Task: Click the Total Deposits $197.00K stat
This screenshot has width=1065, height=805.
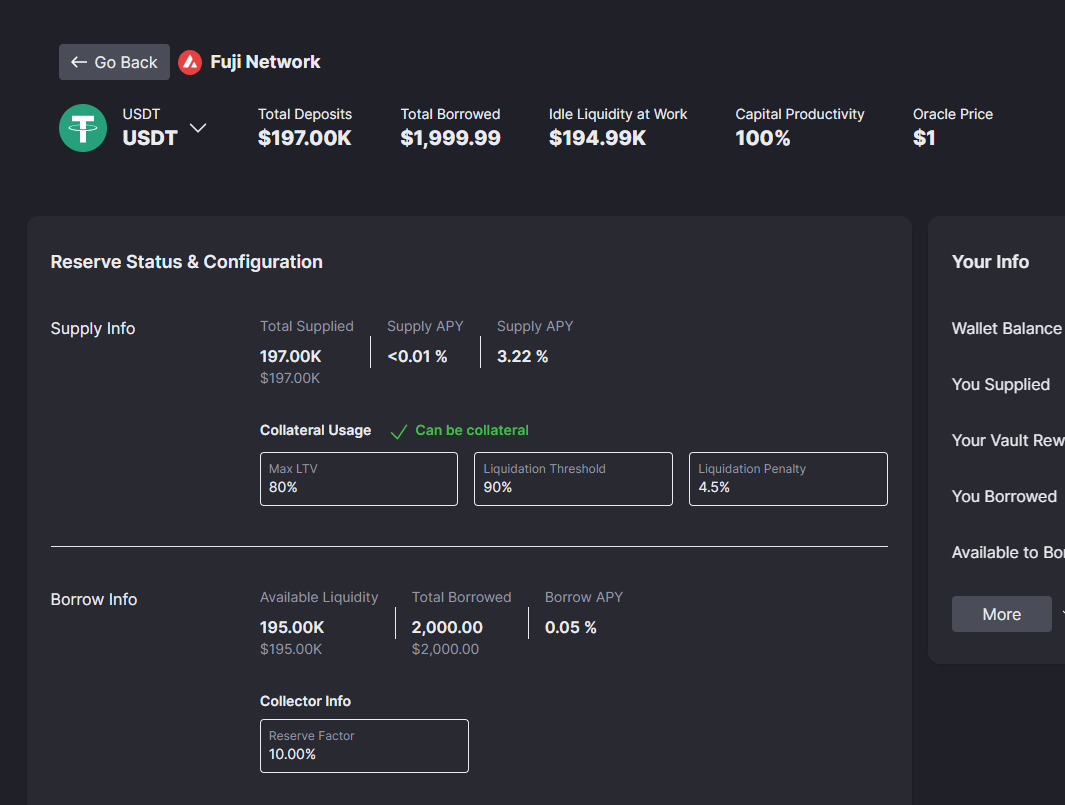Action: 305,138
